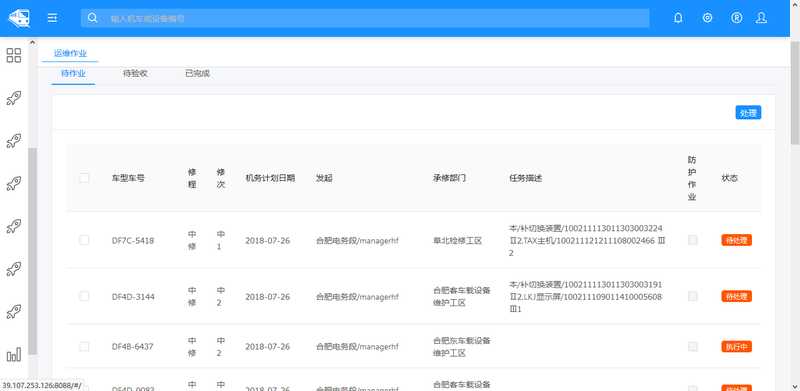
Task: Click the 修次 column header
Action: tap(221, 178)
